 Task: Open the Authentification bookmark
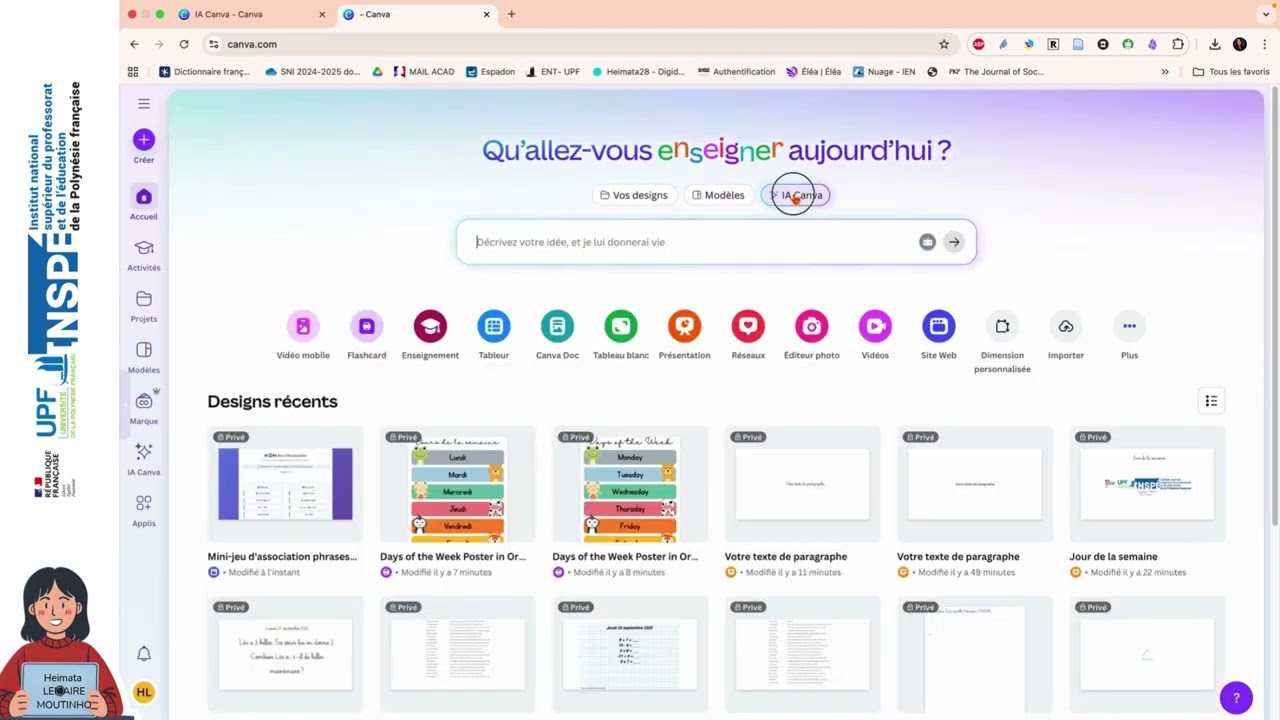point(736,72)
